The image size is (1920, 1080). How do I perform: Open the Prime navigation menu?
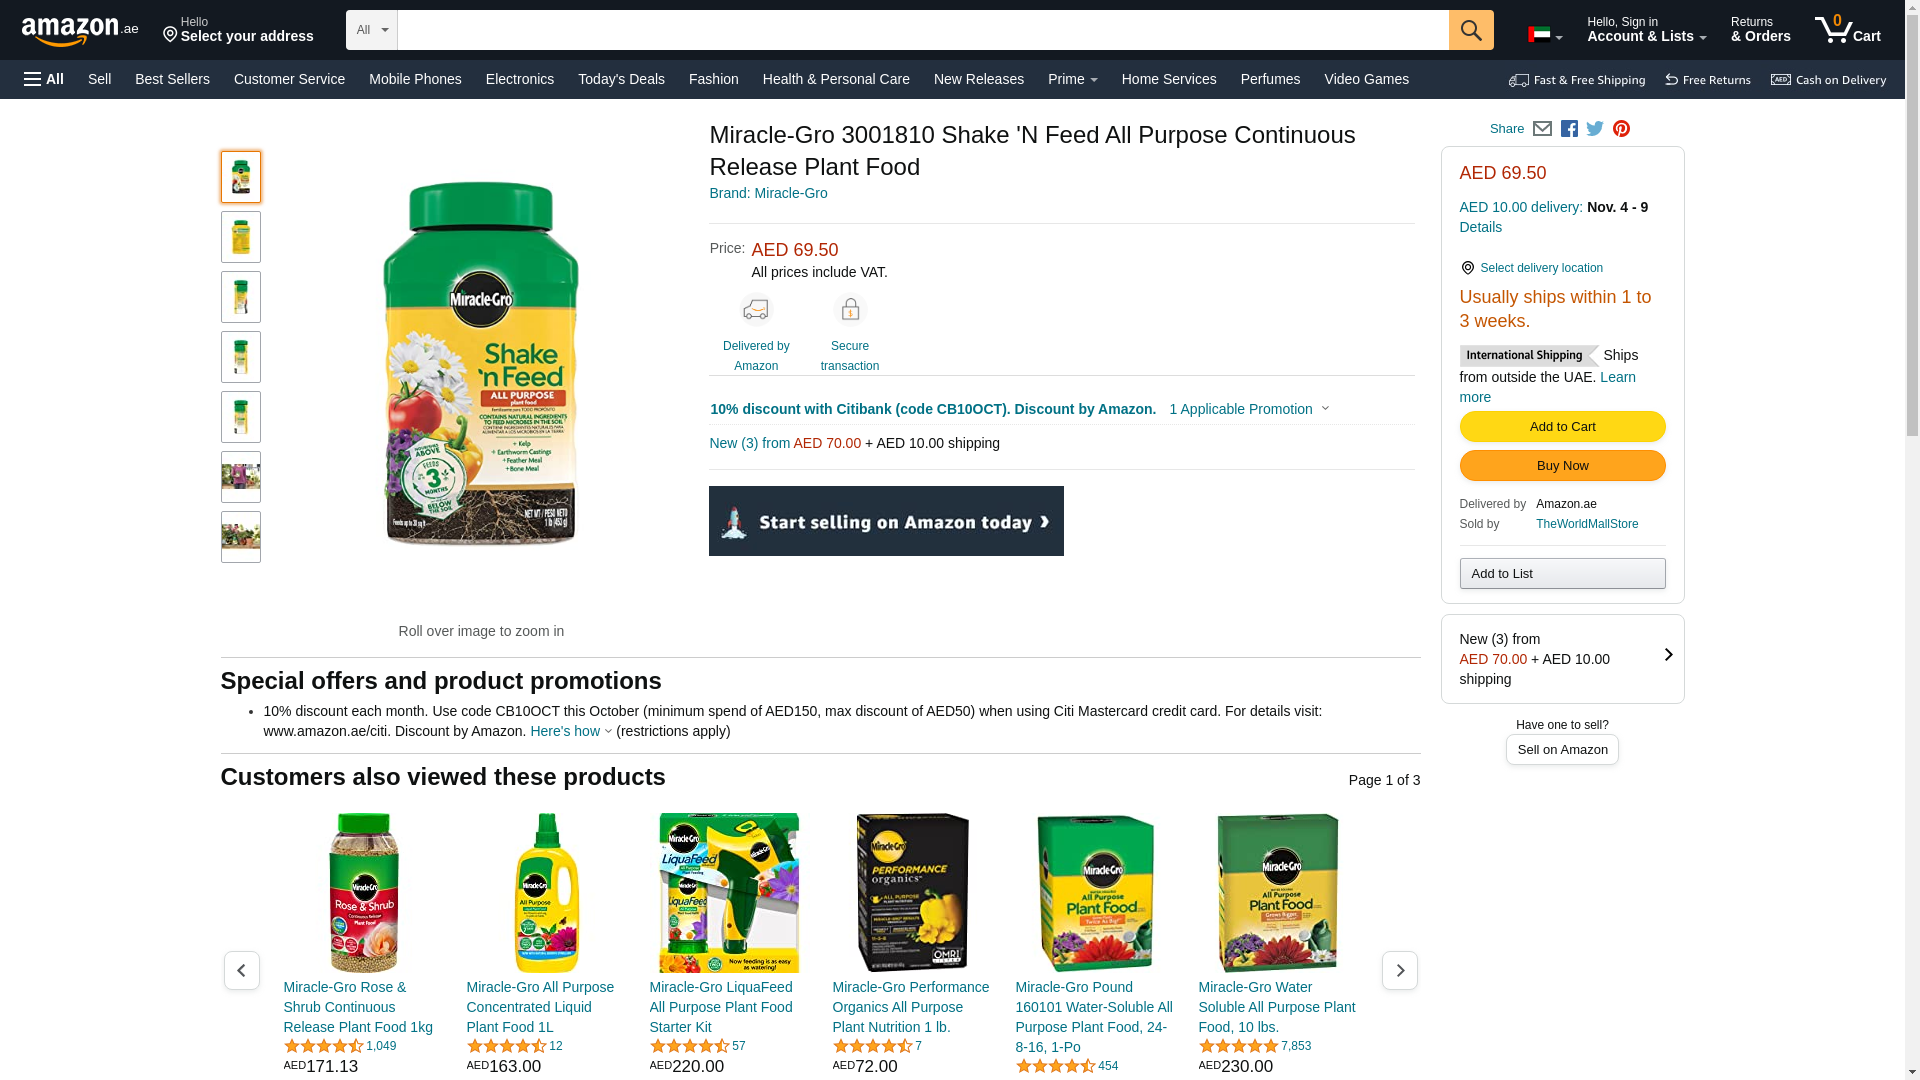coord(1073,79)
